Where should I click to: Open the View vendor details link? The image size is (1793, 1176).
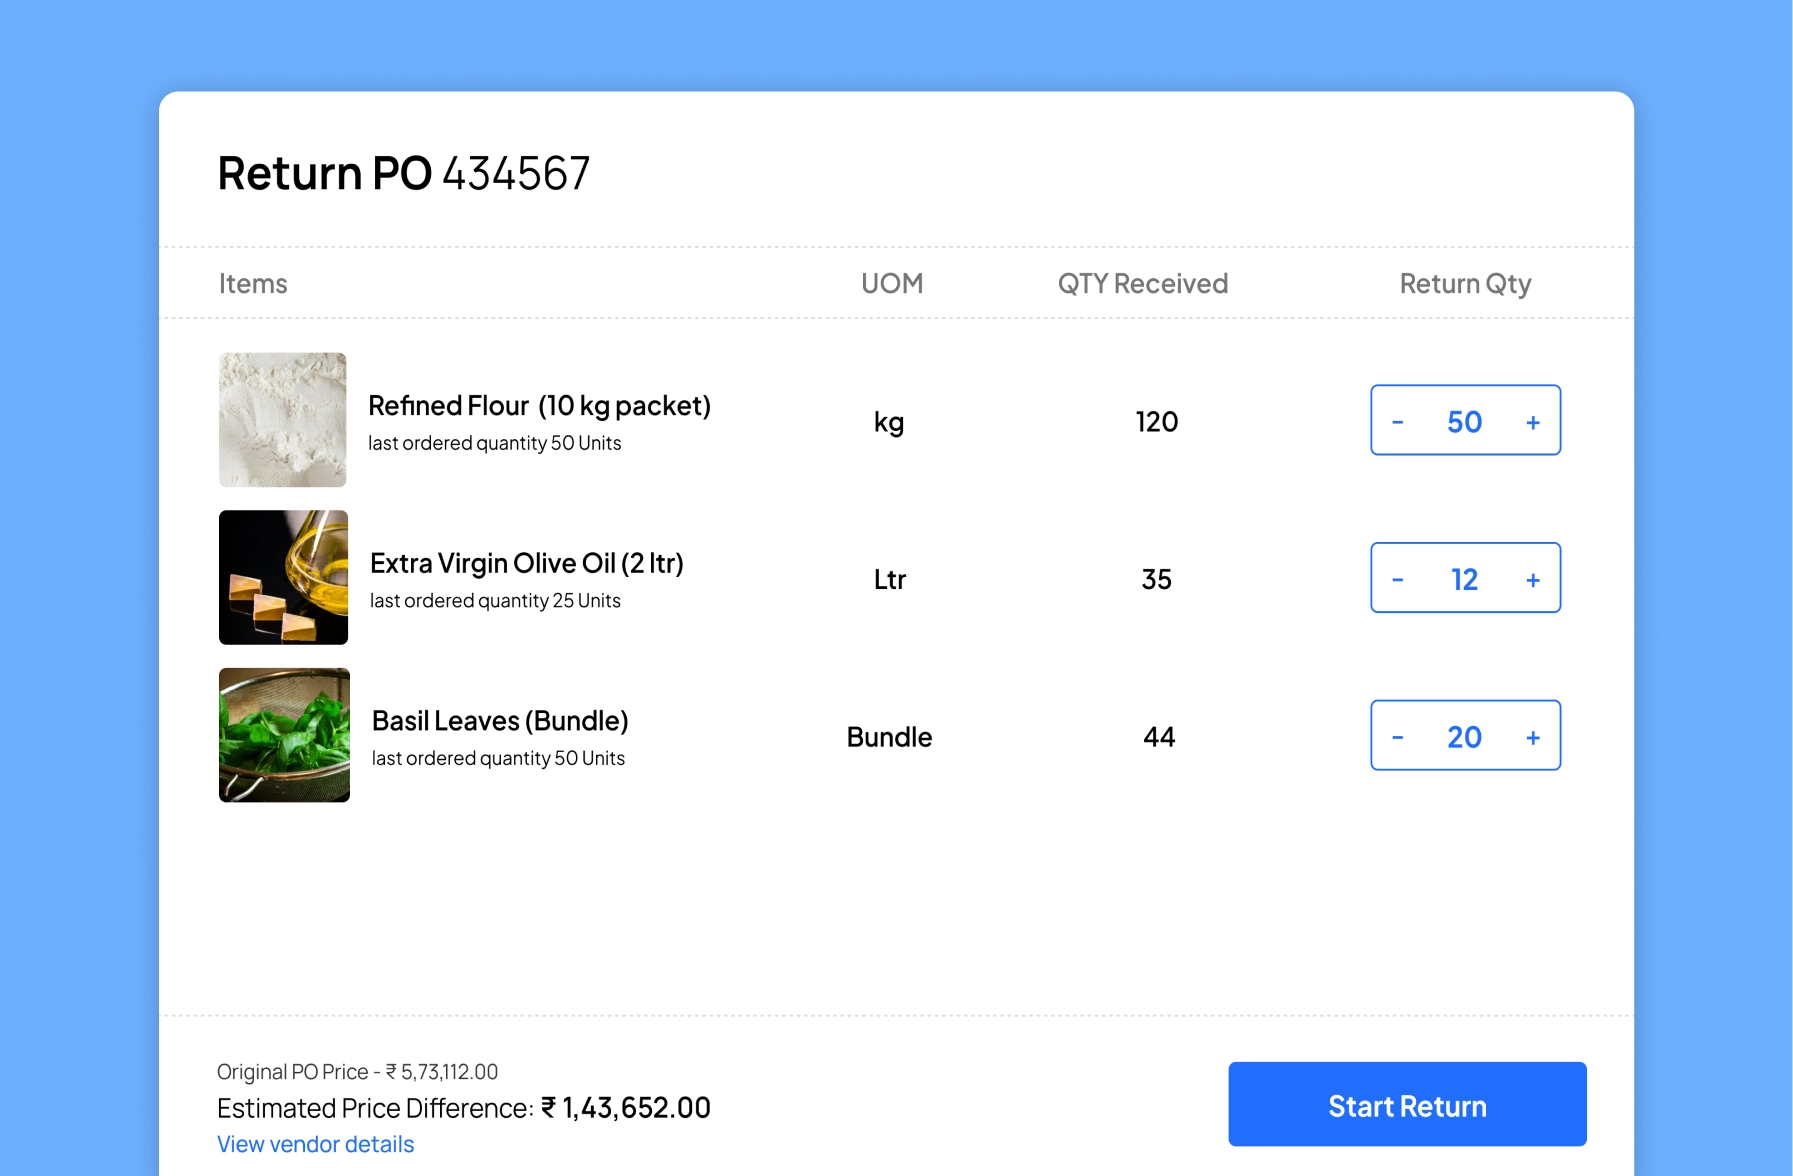tap(315, 1144)
